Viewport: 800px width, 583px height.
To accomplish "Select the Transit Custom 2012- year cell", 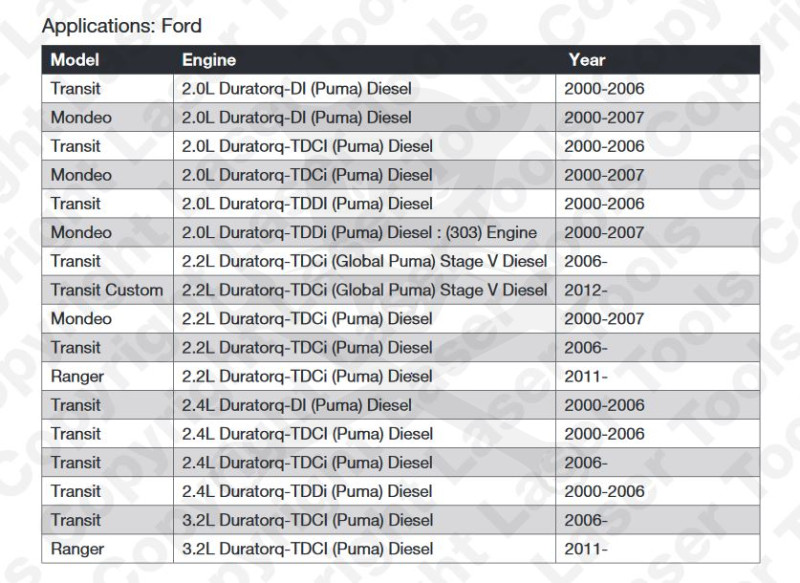I will pos(658,290).
